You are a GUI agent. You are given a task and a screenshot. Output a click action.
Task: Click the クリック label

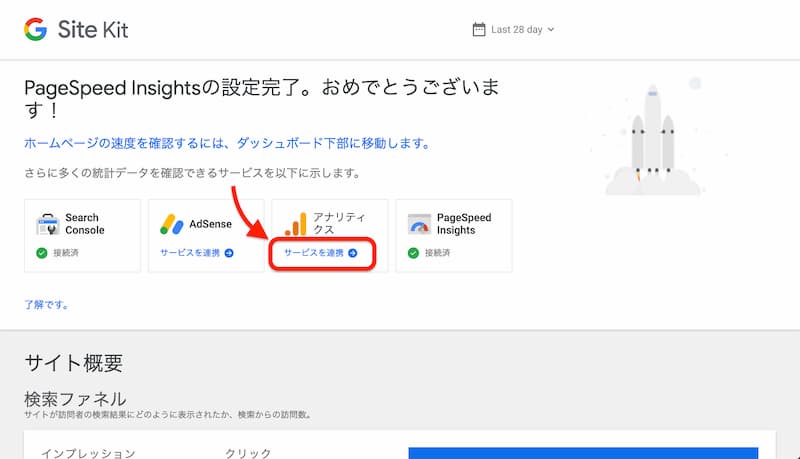[x=248, y=453]
